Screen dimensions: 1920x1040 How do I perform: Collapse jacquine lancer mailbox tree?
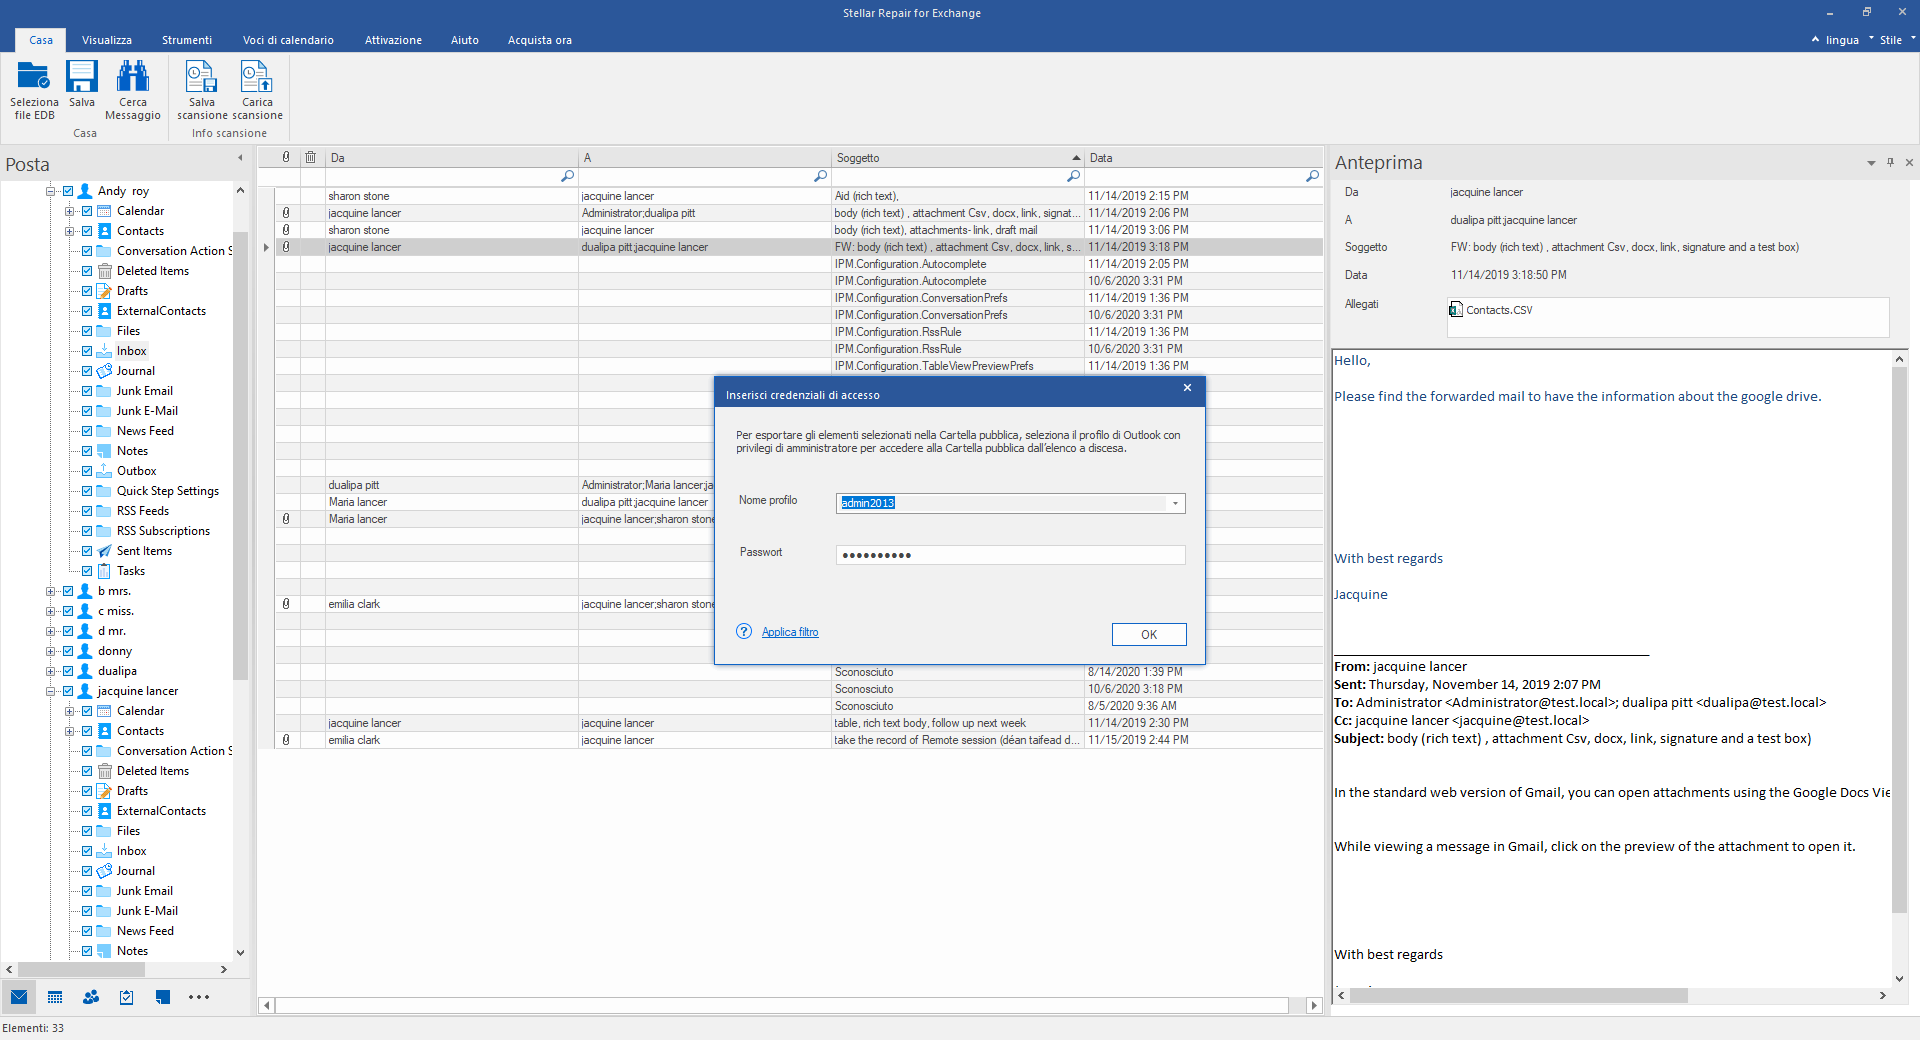(50, 691)
